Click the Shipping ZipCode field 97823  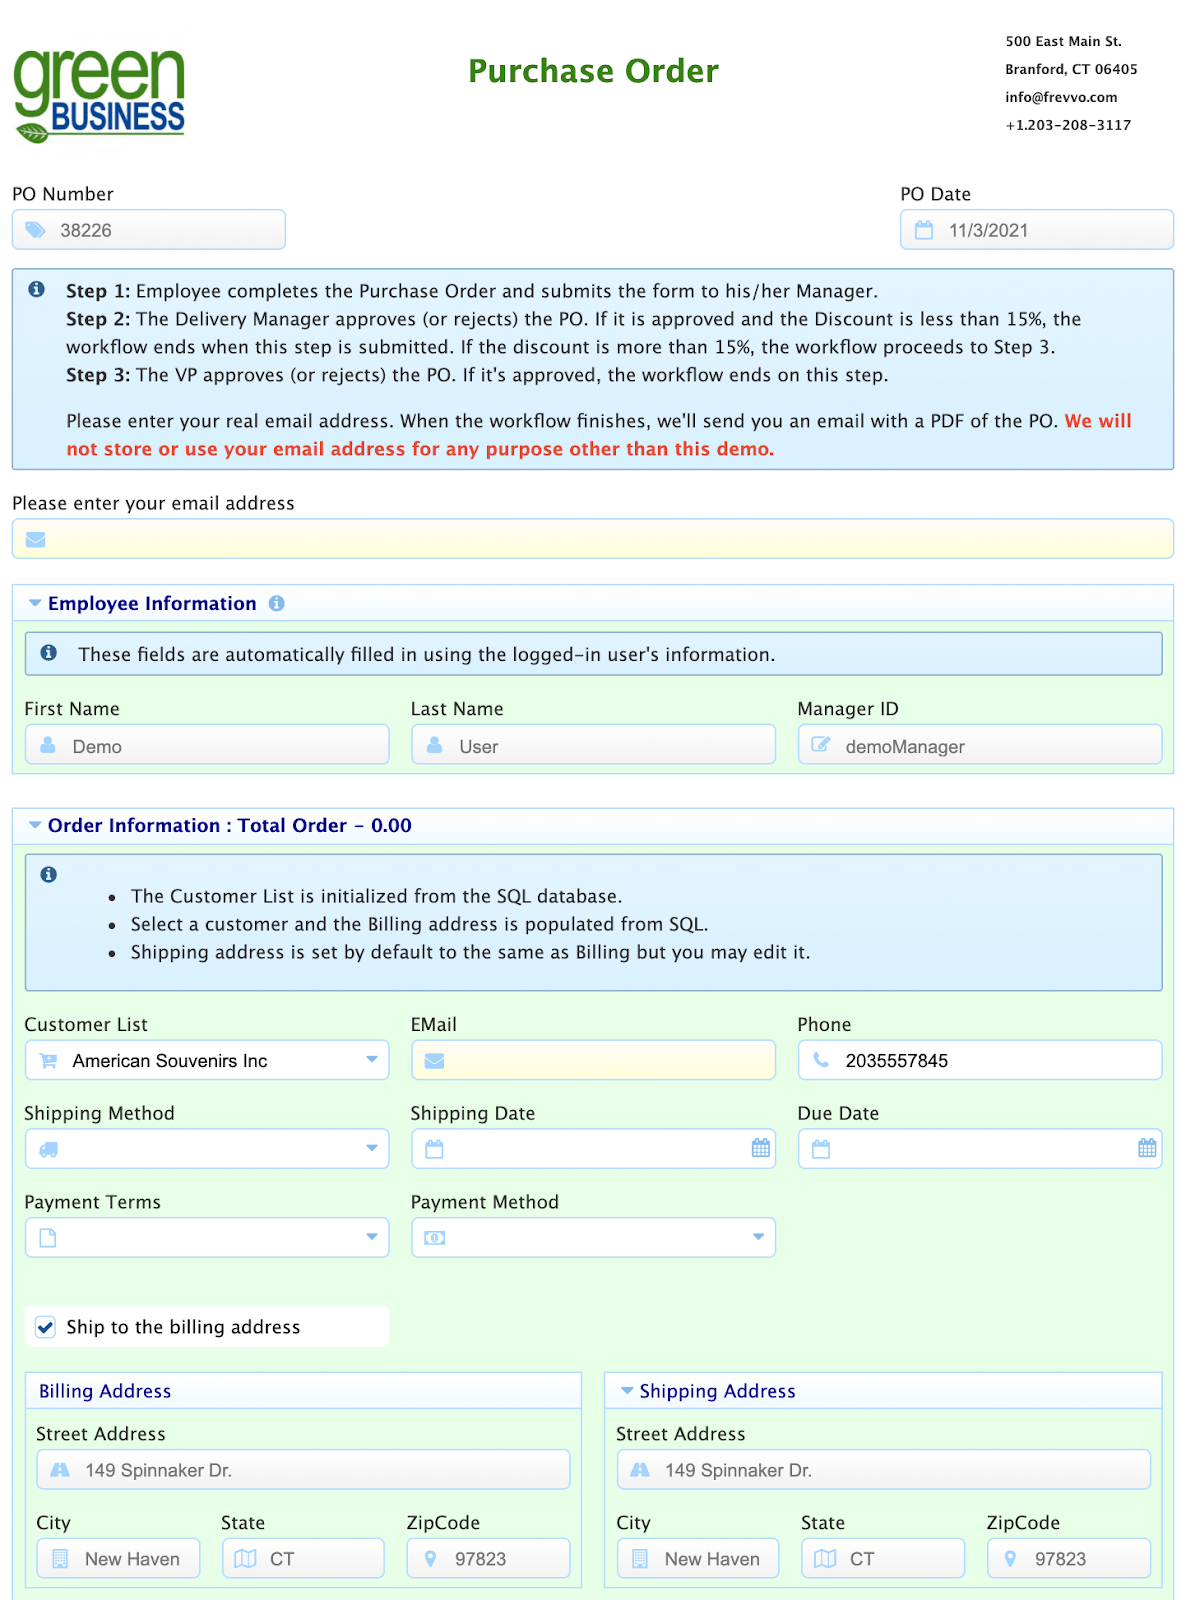click(x=1069, y=1559)
